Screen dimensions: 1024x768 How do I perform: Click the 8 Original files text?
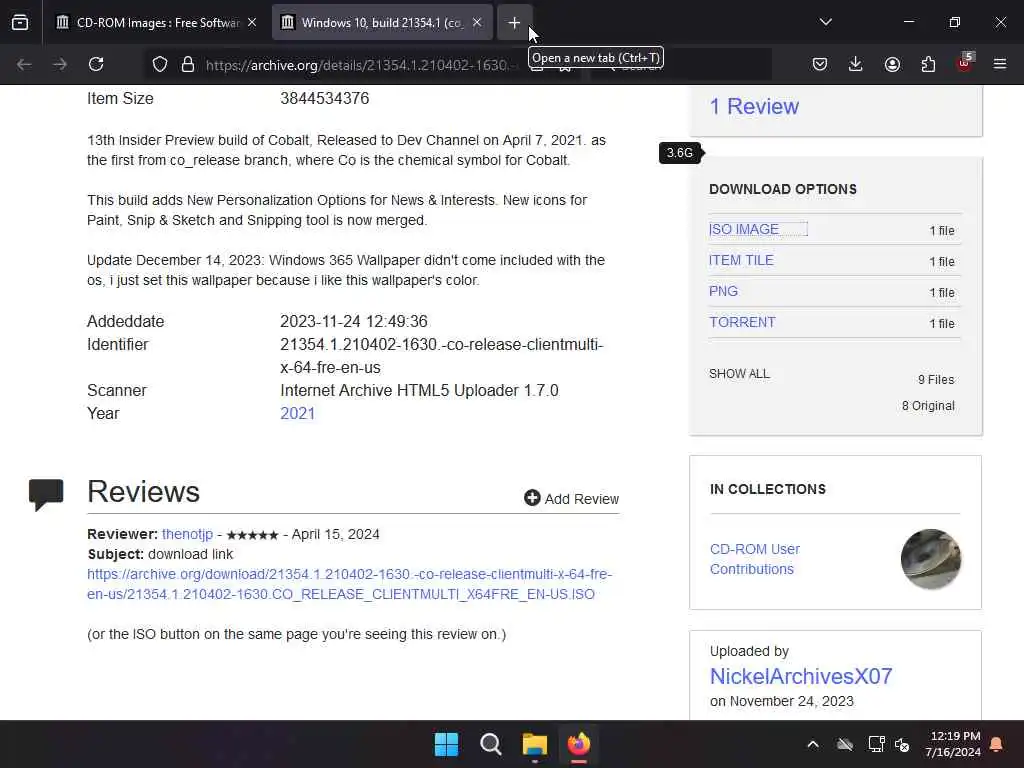point(928,406)
